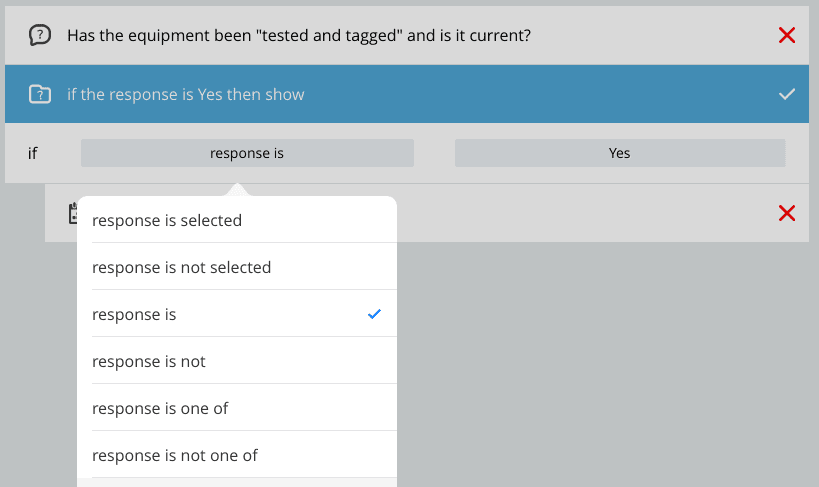Viewport: 819px width, 487px height.
Task: Delete the "tested and tagged" question with red X
Action: point(787,35)
